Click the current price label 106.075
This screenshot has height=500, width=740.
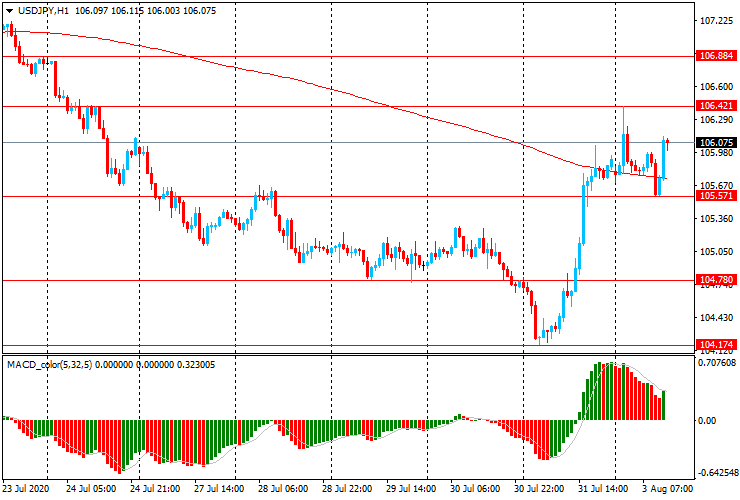(x=716, y=143)
